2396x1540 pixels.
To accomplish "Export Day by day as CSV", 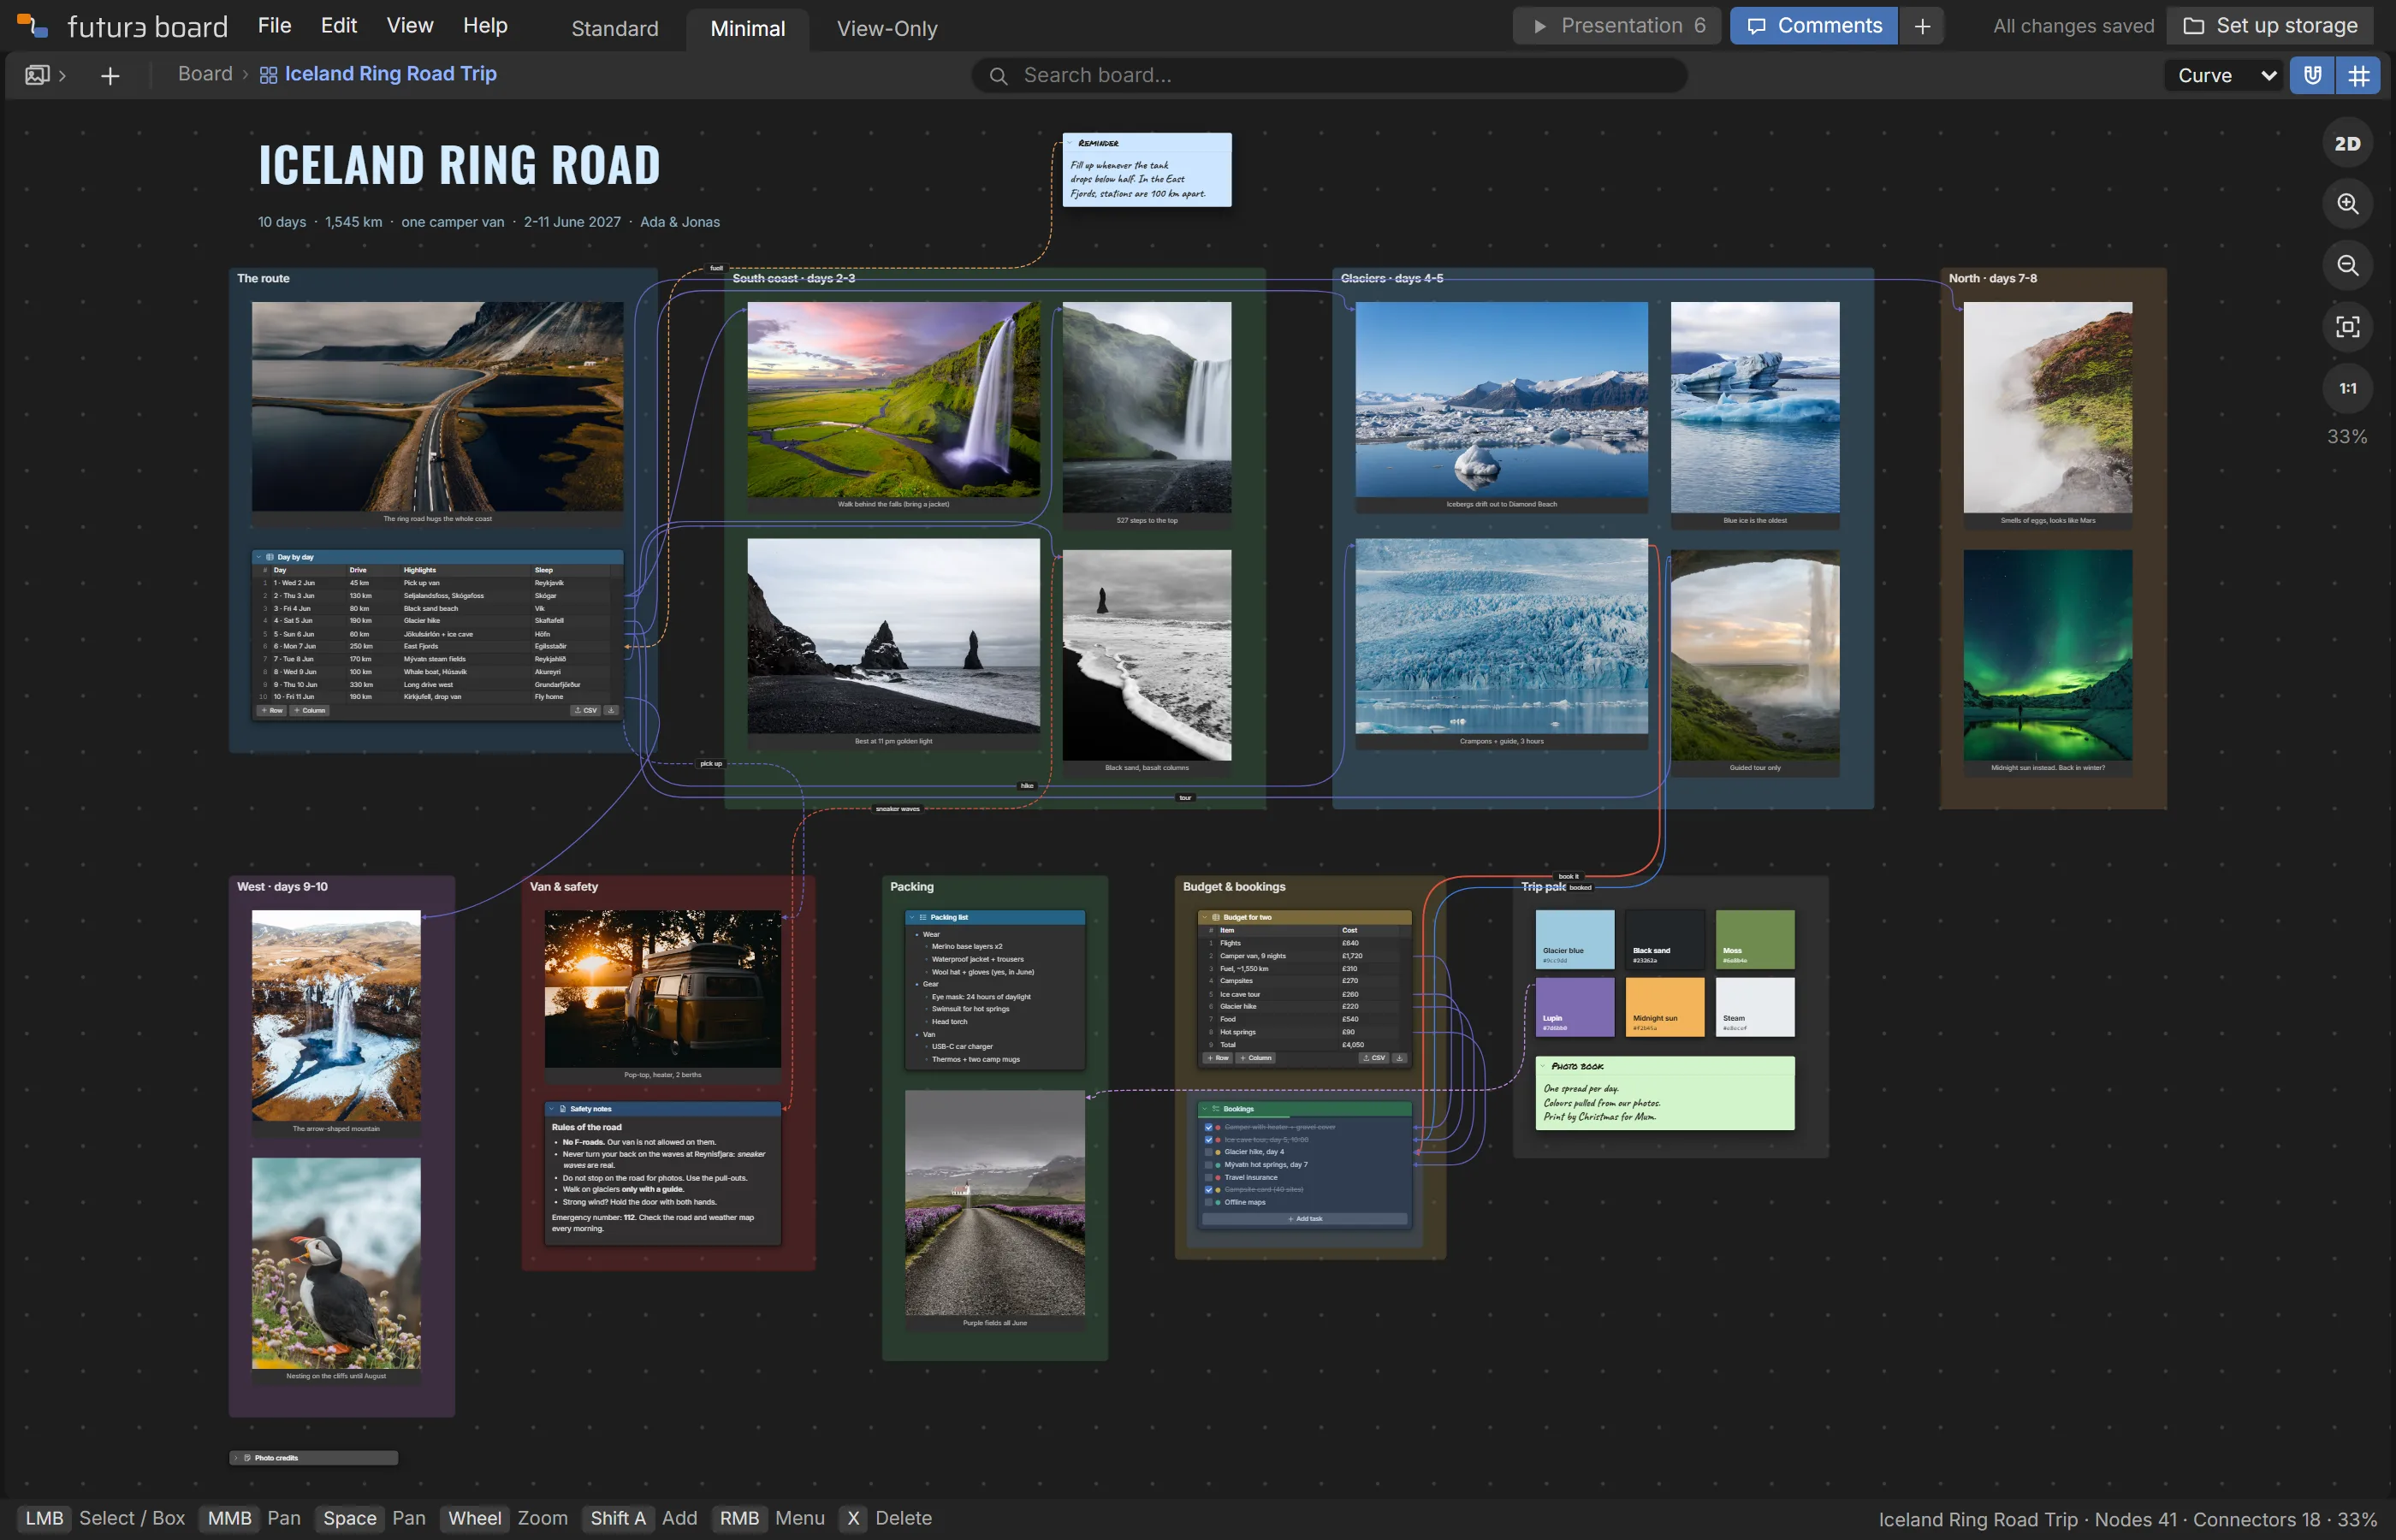I will [x=585, y=710].
